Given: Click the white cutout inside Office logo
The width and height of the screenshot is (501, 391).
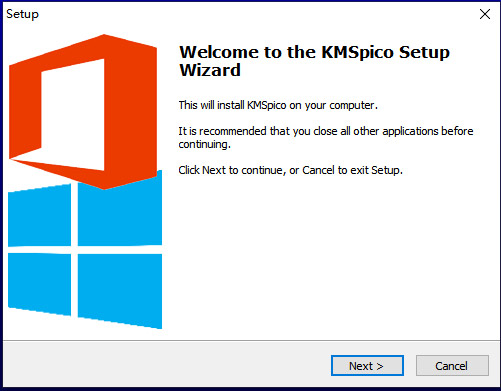Looking at the screenshot, I should (73, 115).
